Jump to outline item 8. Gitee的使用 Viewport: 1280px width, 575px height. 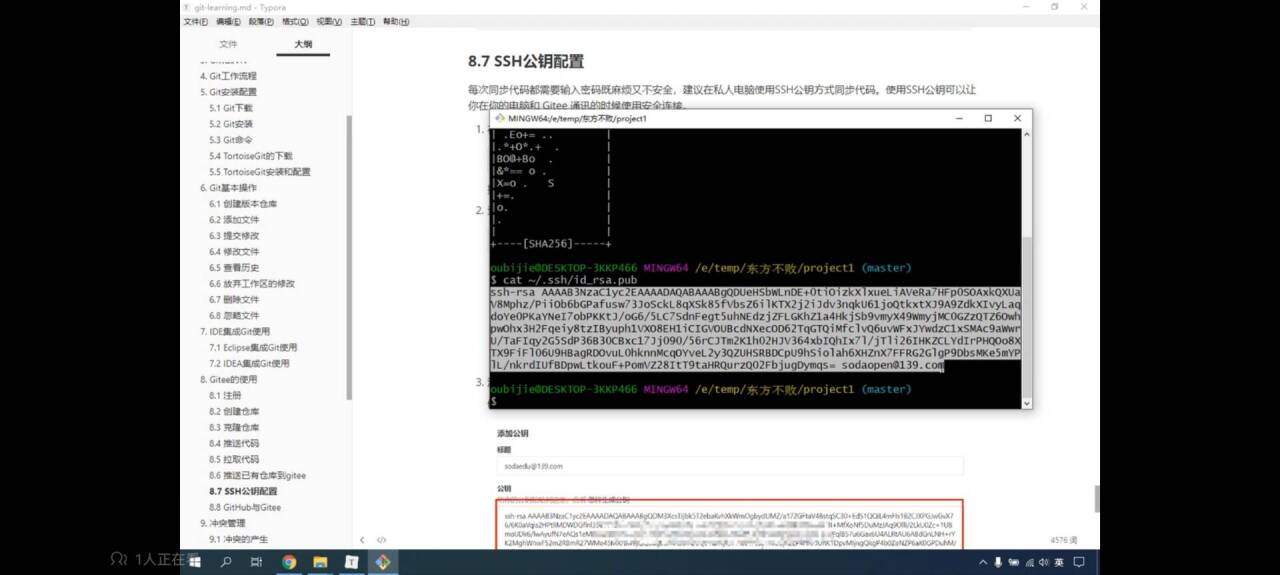tap(228, 379)
